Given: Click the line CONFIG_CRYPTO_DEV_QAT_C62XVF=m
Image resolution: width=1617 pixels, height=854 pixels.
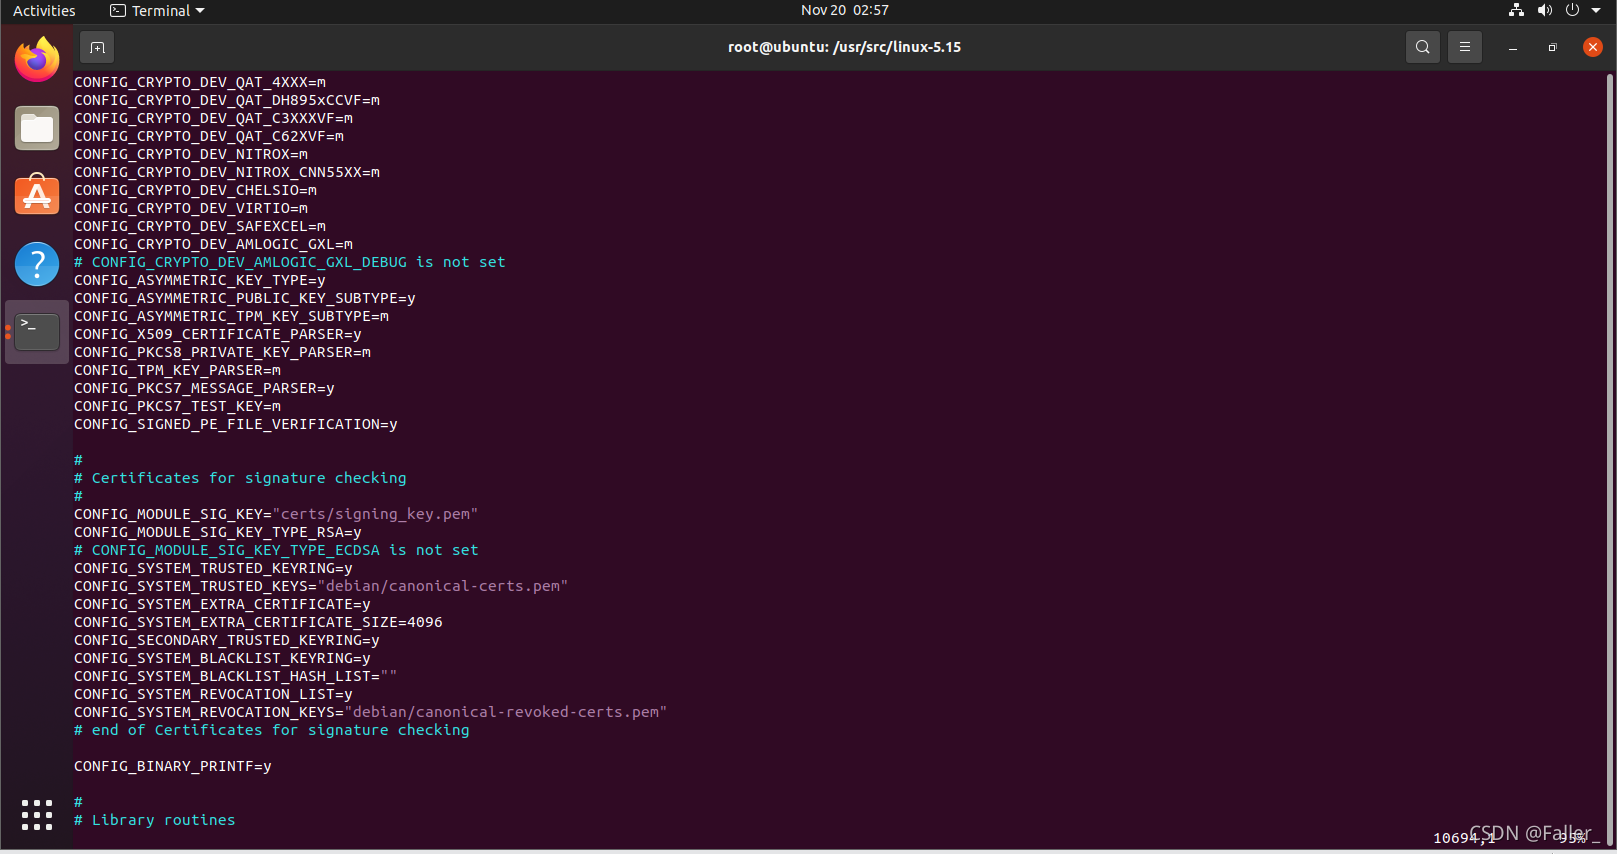Looking at the screenshot, I should point(209,136).
